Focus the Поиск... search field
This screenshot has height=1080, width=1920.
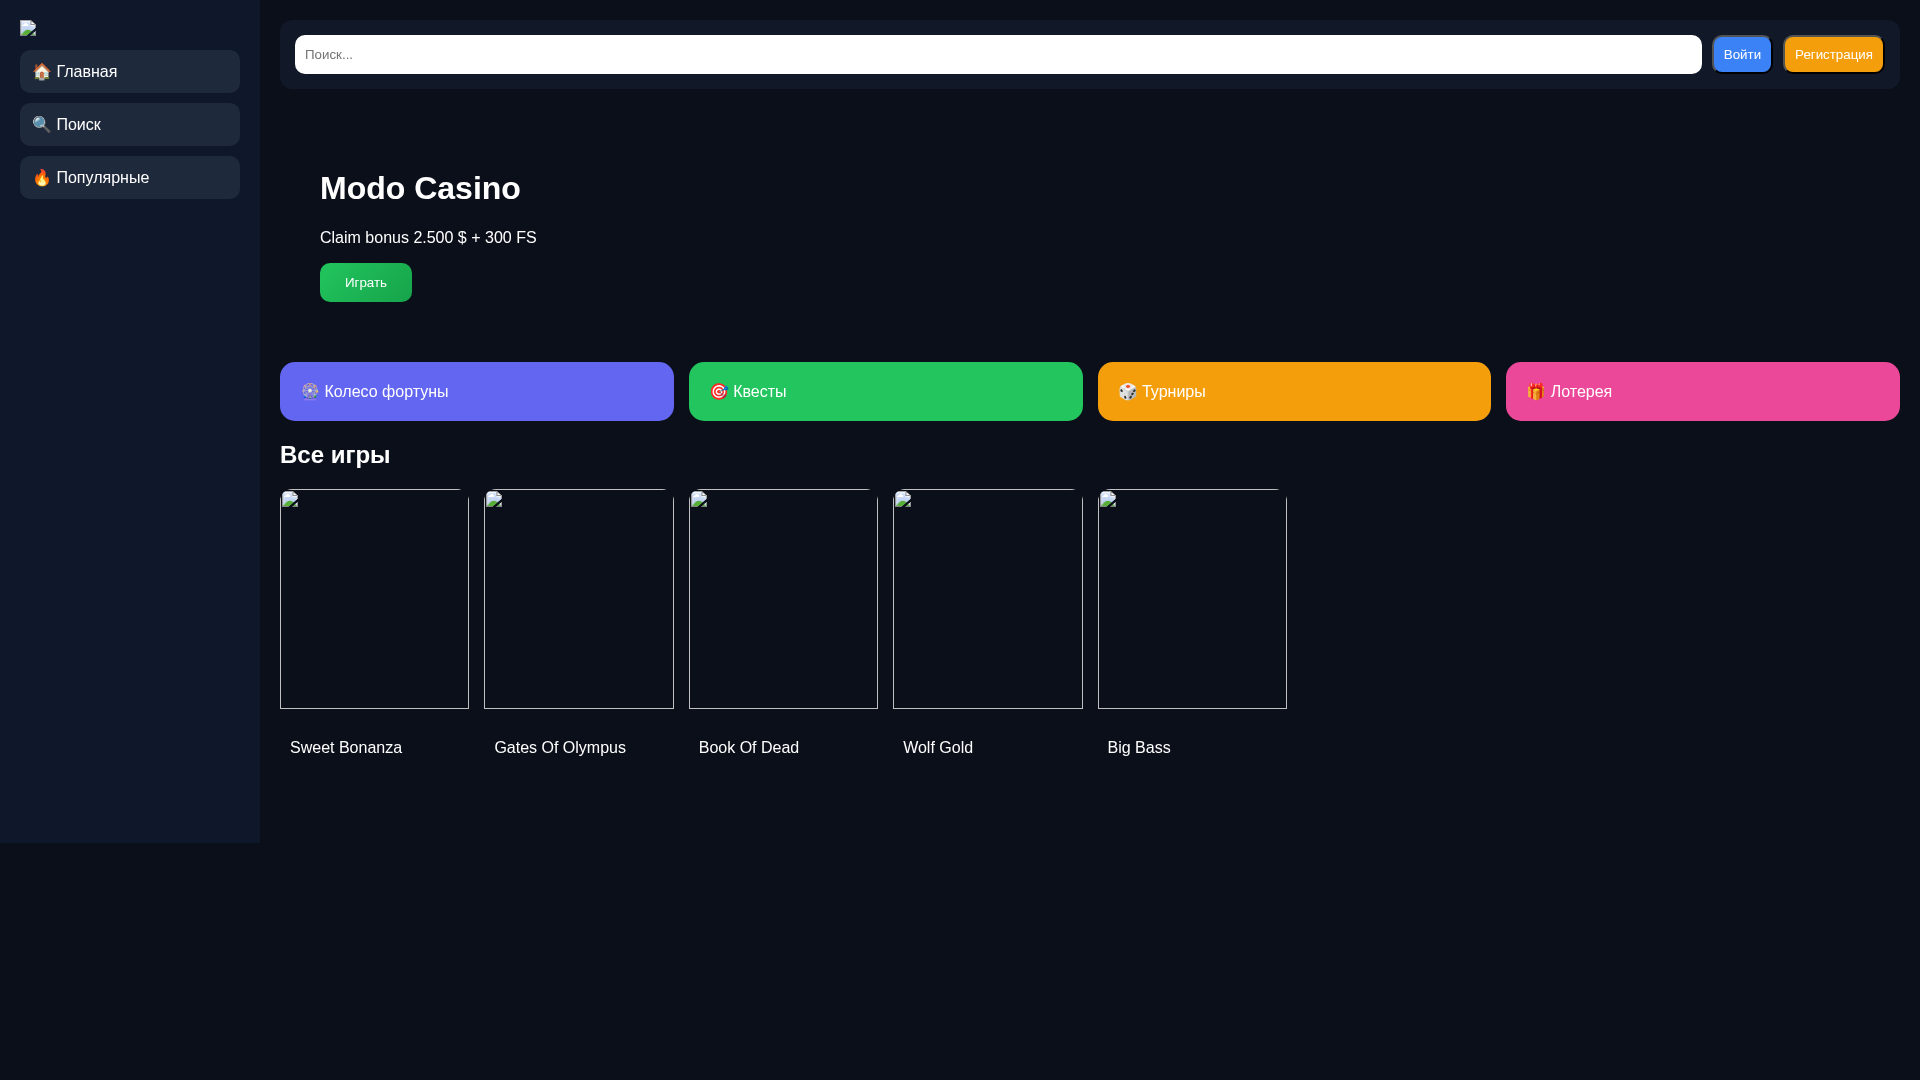point(998,54)
